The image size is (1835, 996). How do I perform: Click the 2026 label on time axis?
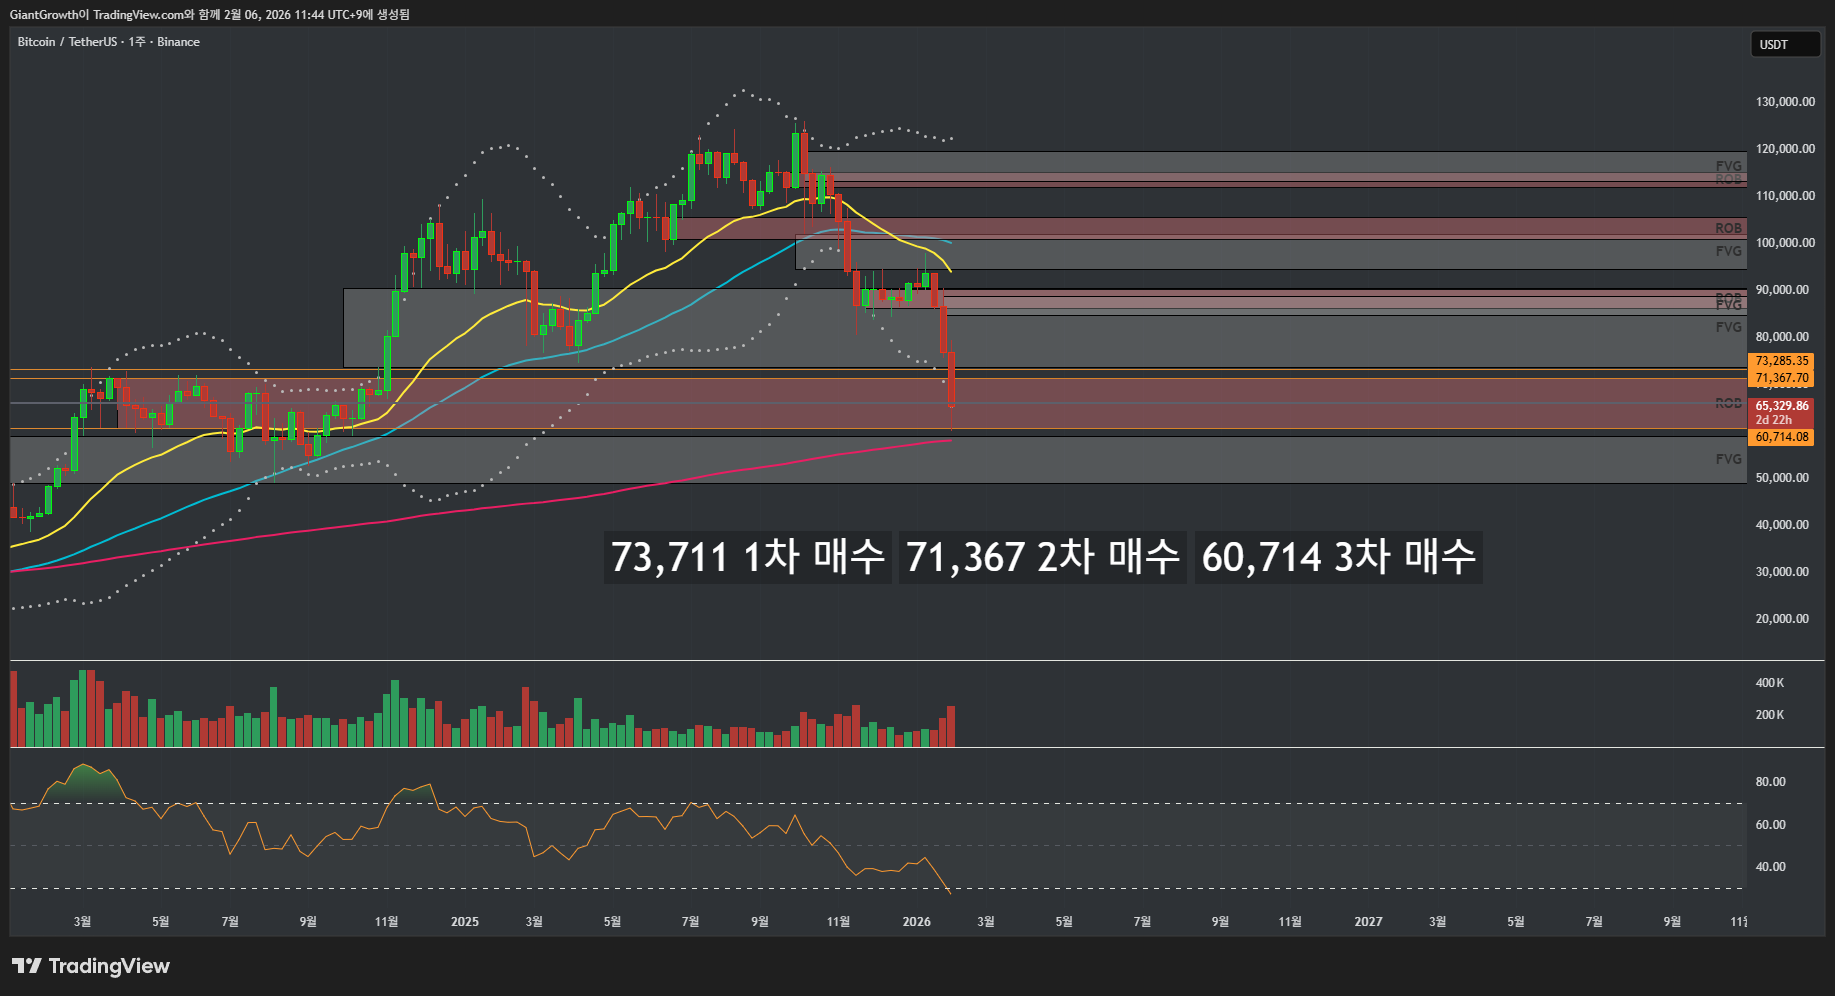pos(916,921)
